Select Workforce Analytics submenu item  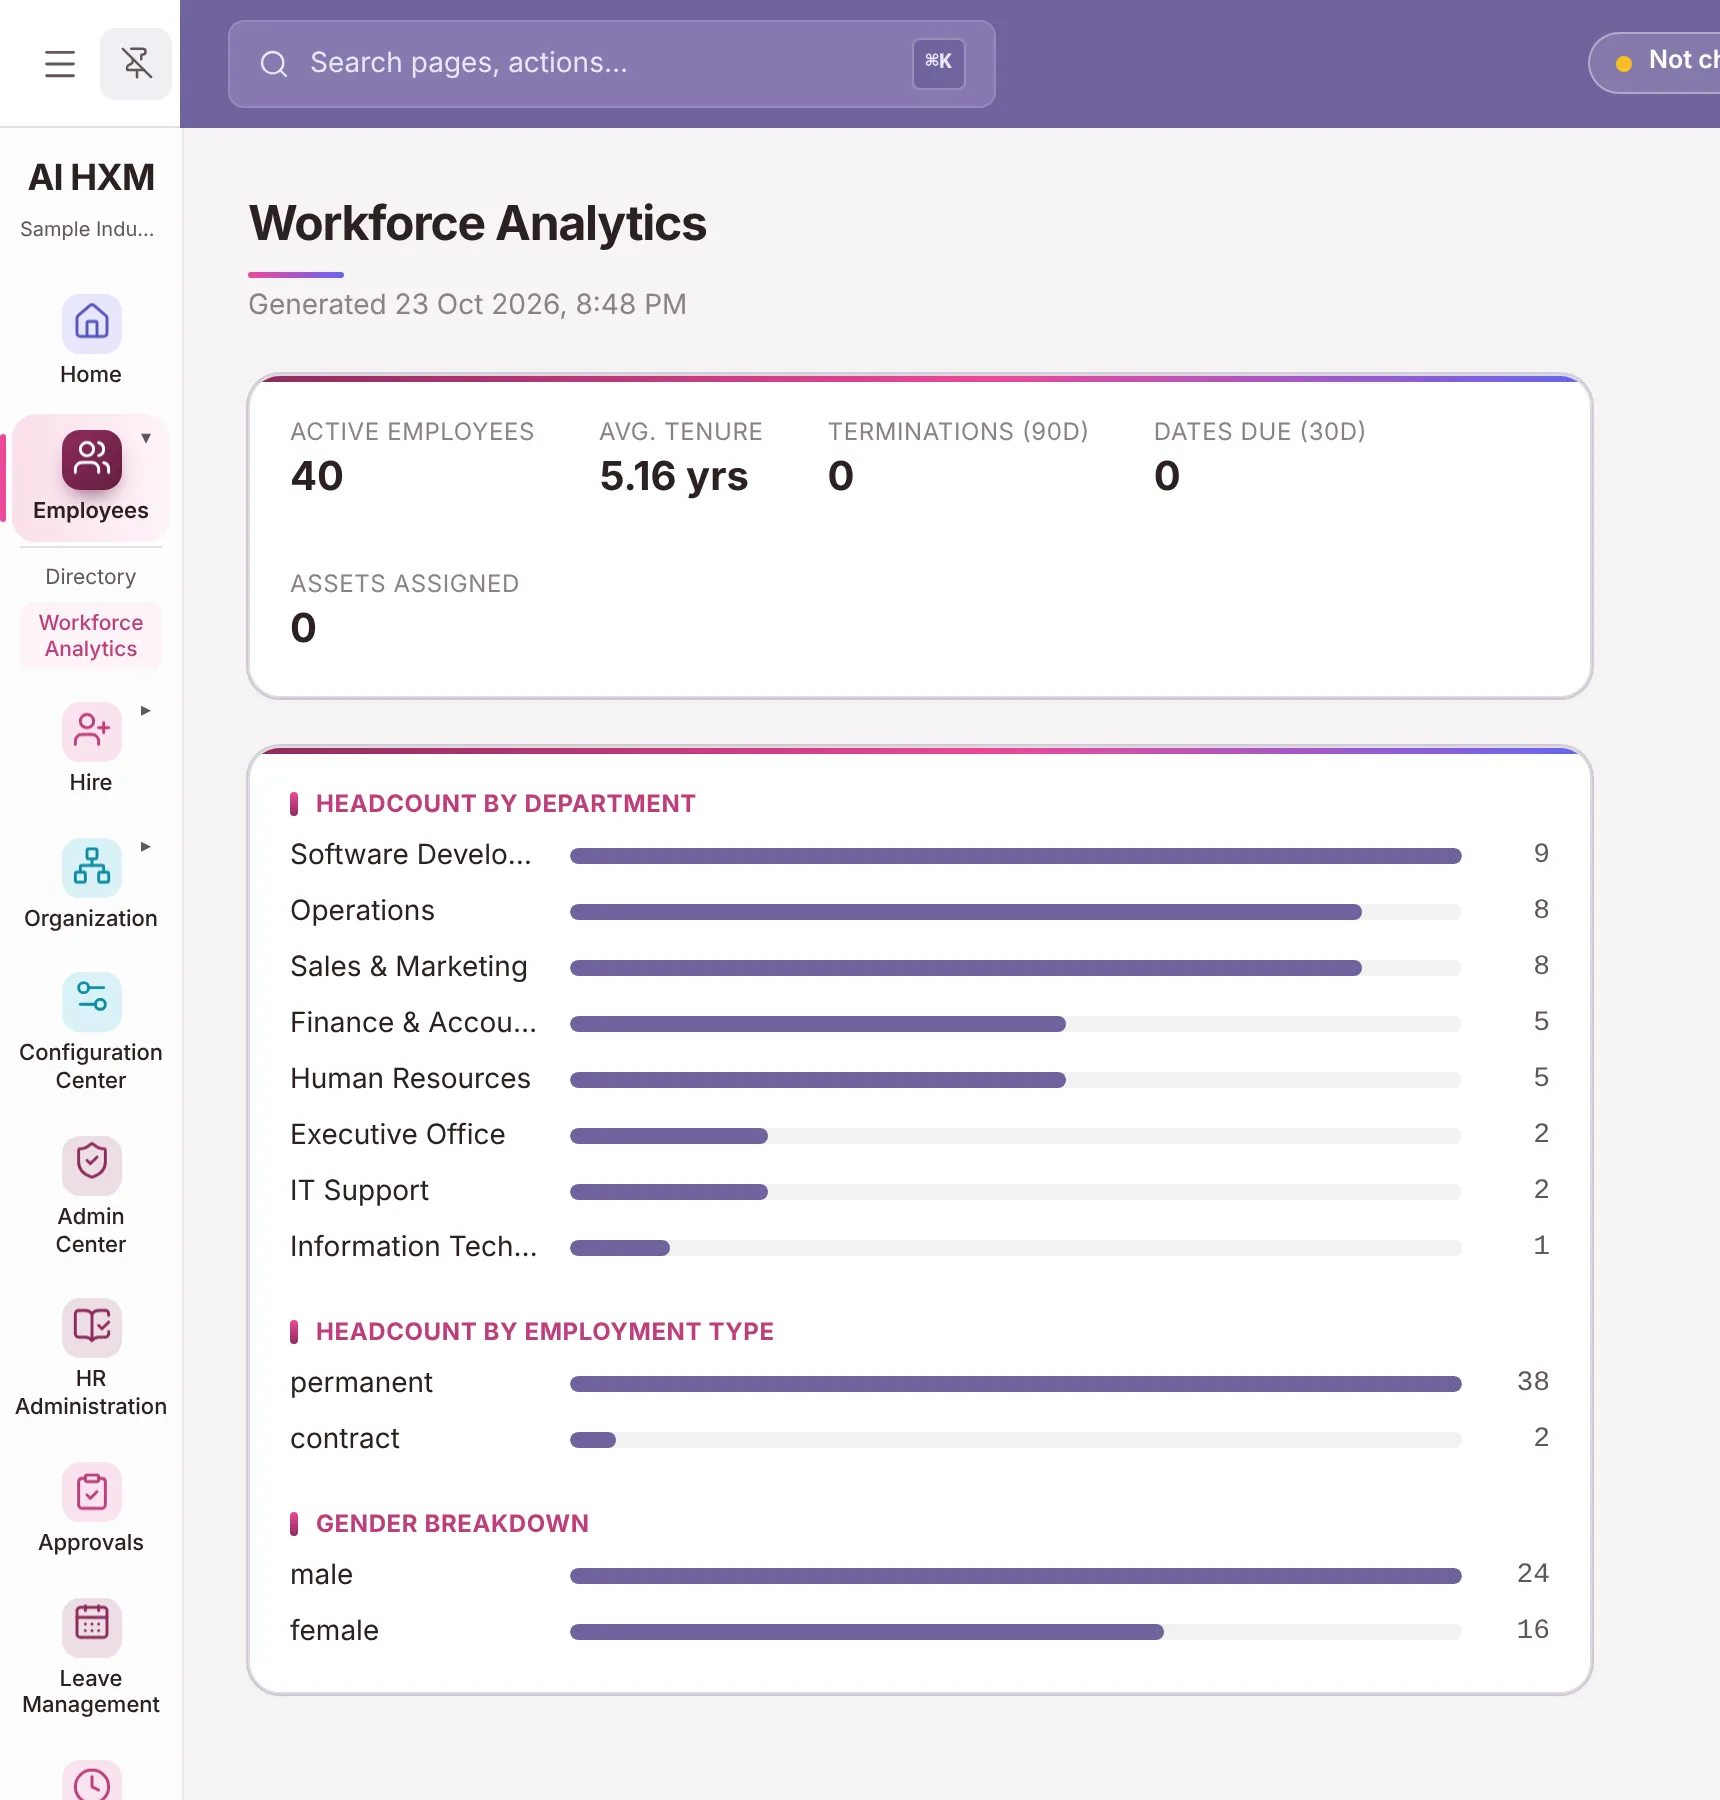(91, 636)
